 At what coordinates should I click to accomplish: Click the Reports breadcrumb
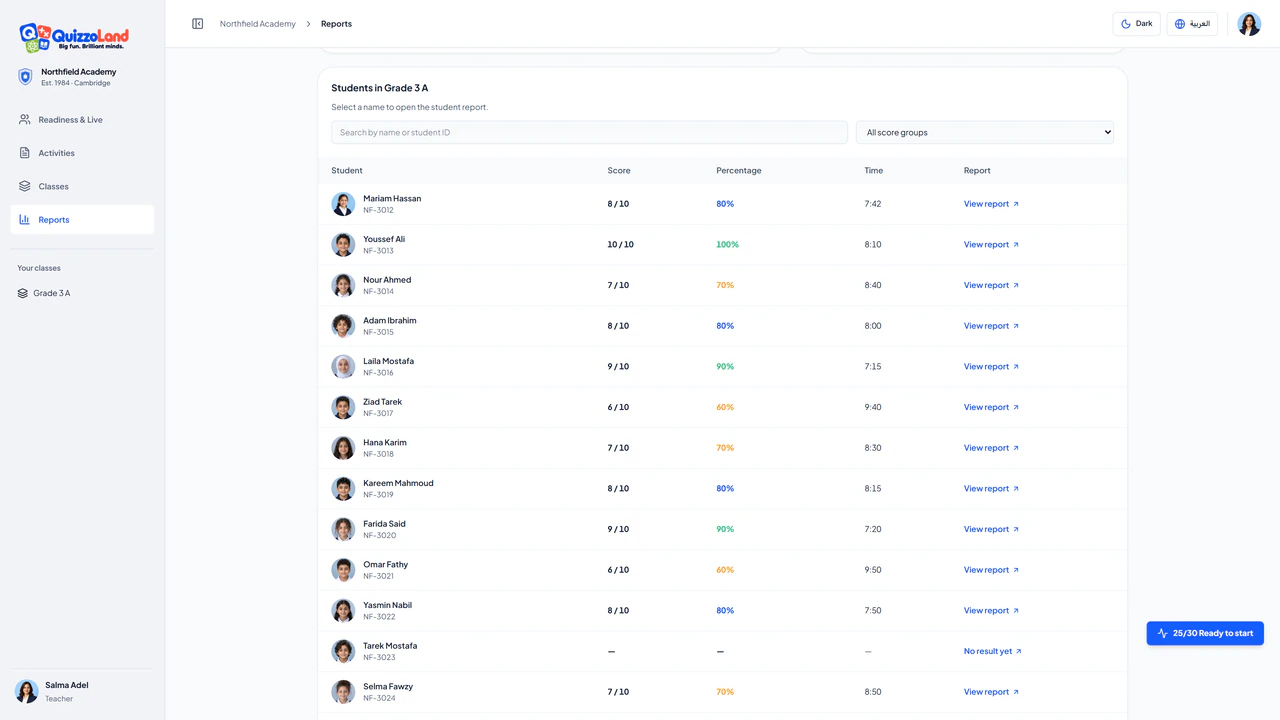pyautogui.click(x=336, y=24)
